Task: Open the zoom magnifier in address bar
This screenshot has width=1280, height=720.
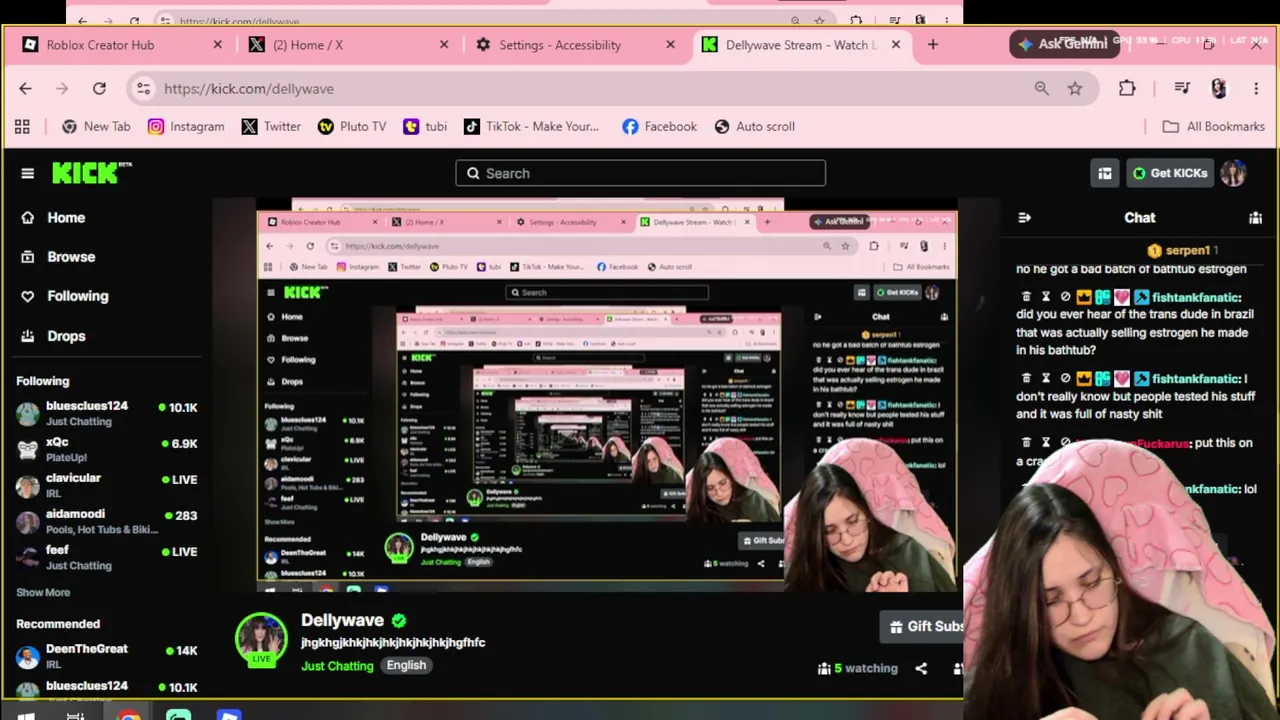Action: 1042,89
